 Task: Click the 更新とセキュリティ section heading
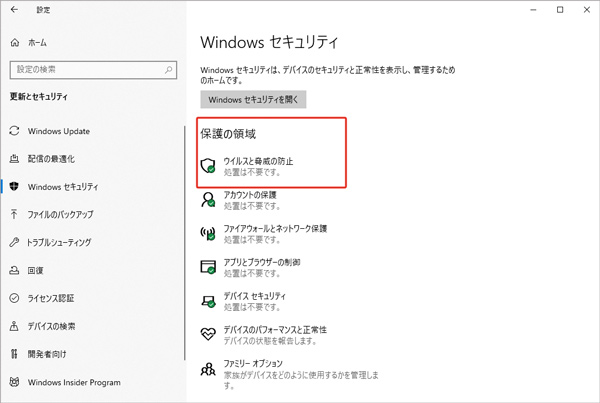tap(39, 96)
